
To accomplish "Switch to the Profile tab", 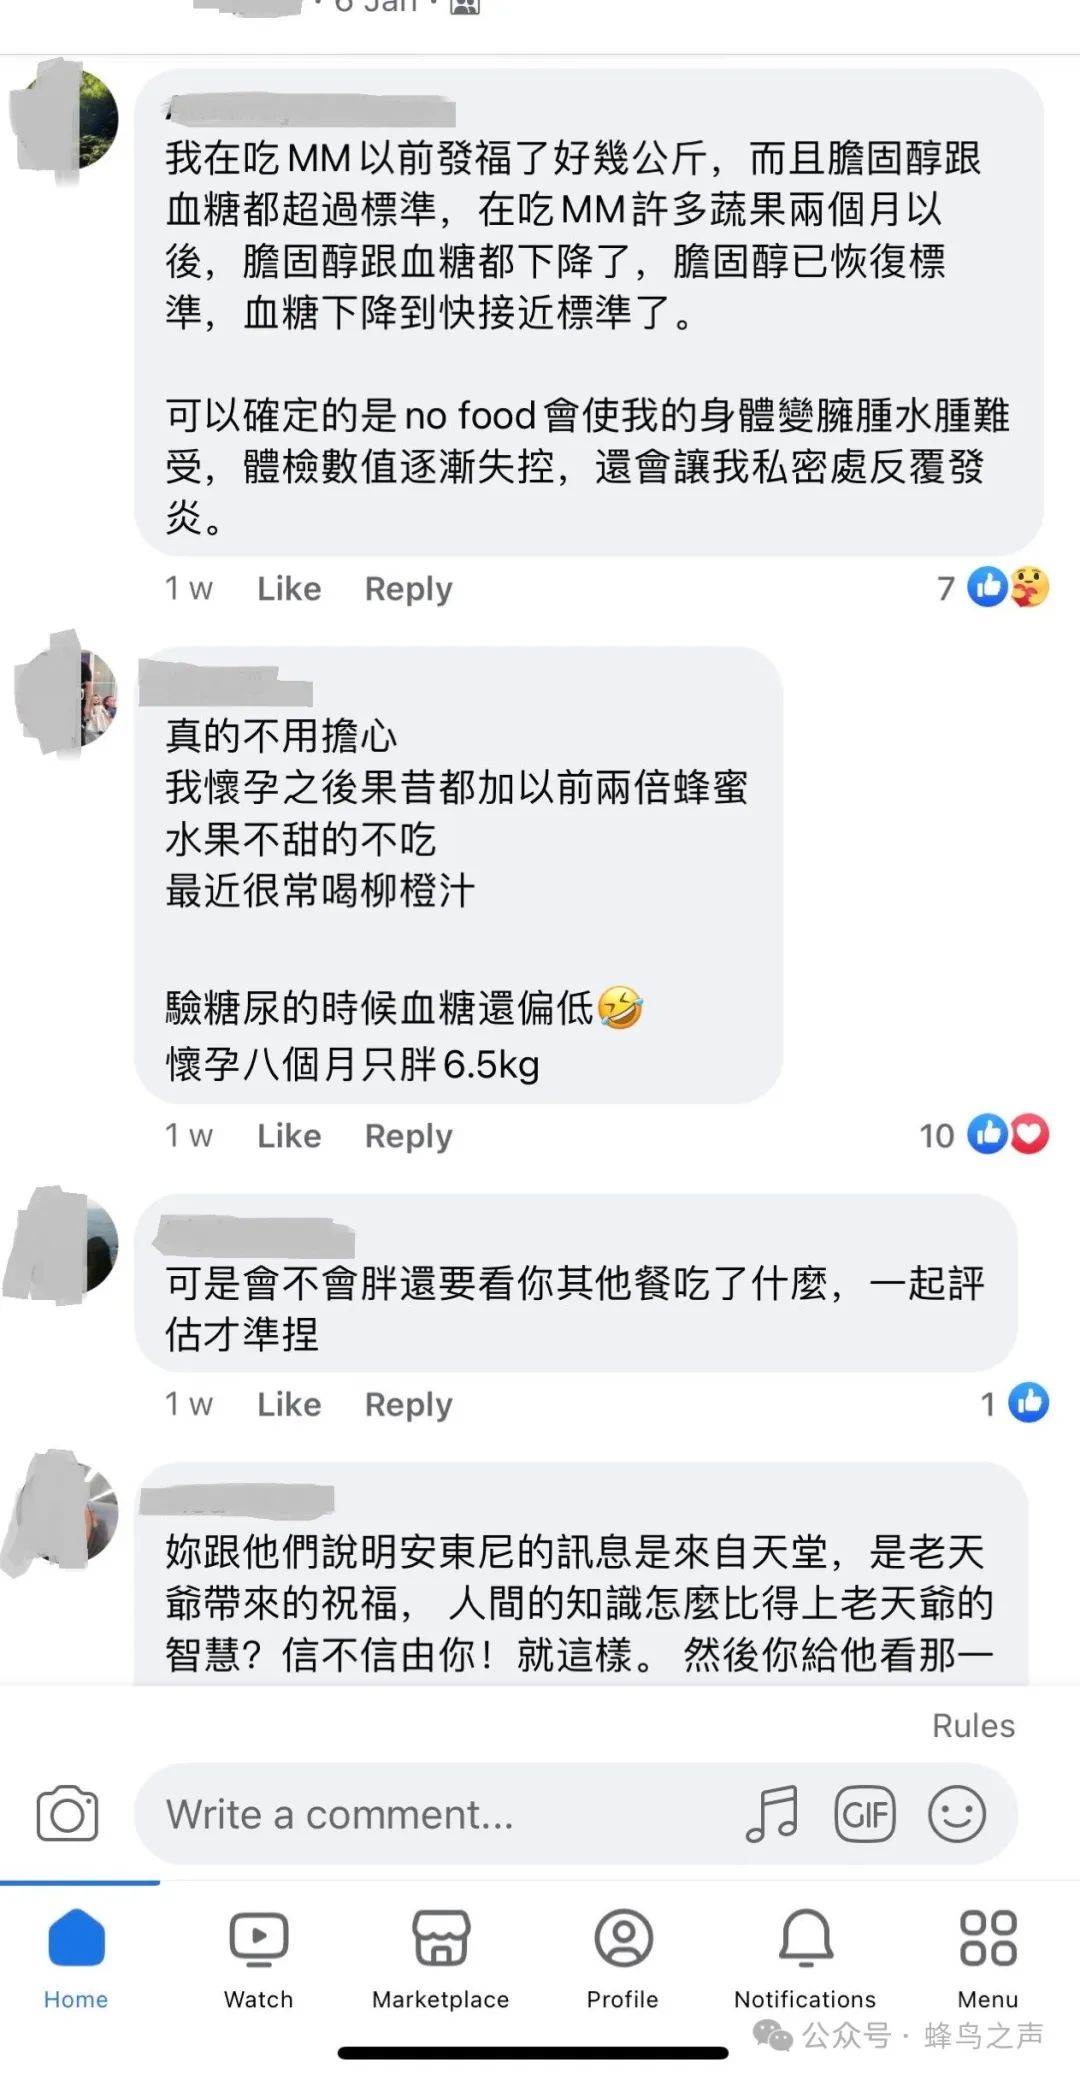I will tap(623, 1958).
